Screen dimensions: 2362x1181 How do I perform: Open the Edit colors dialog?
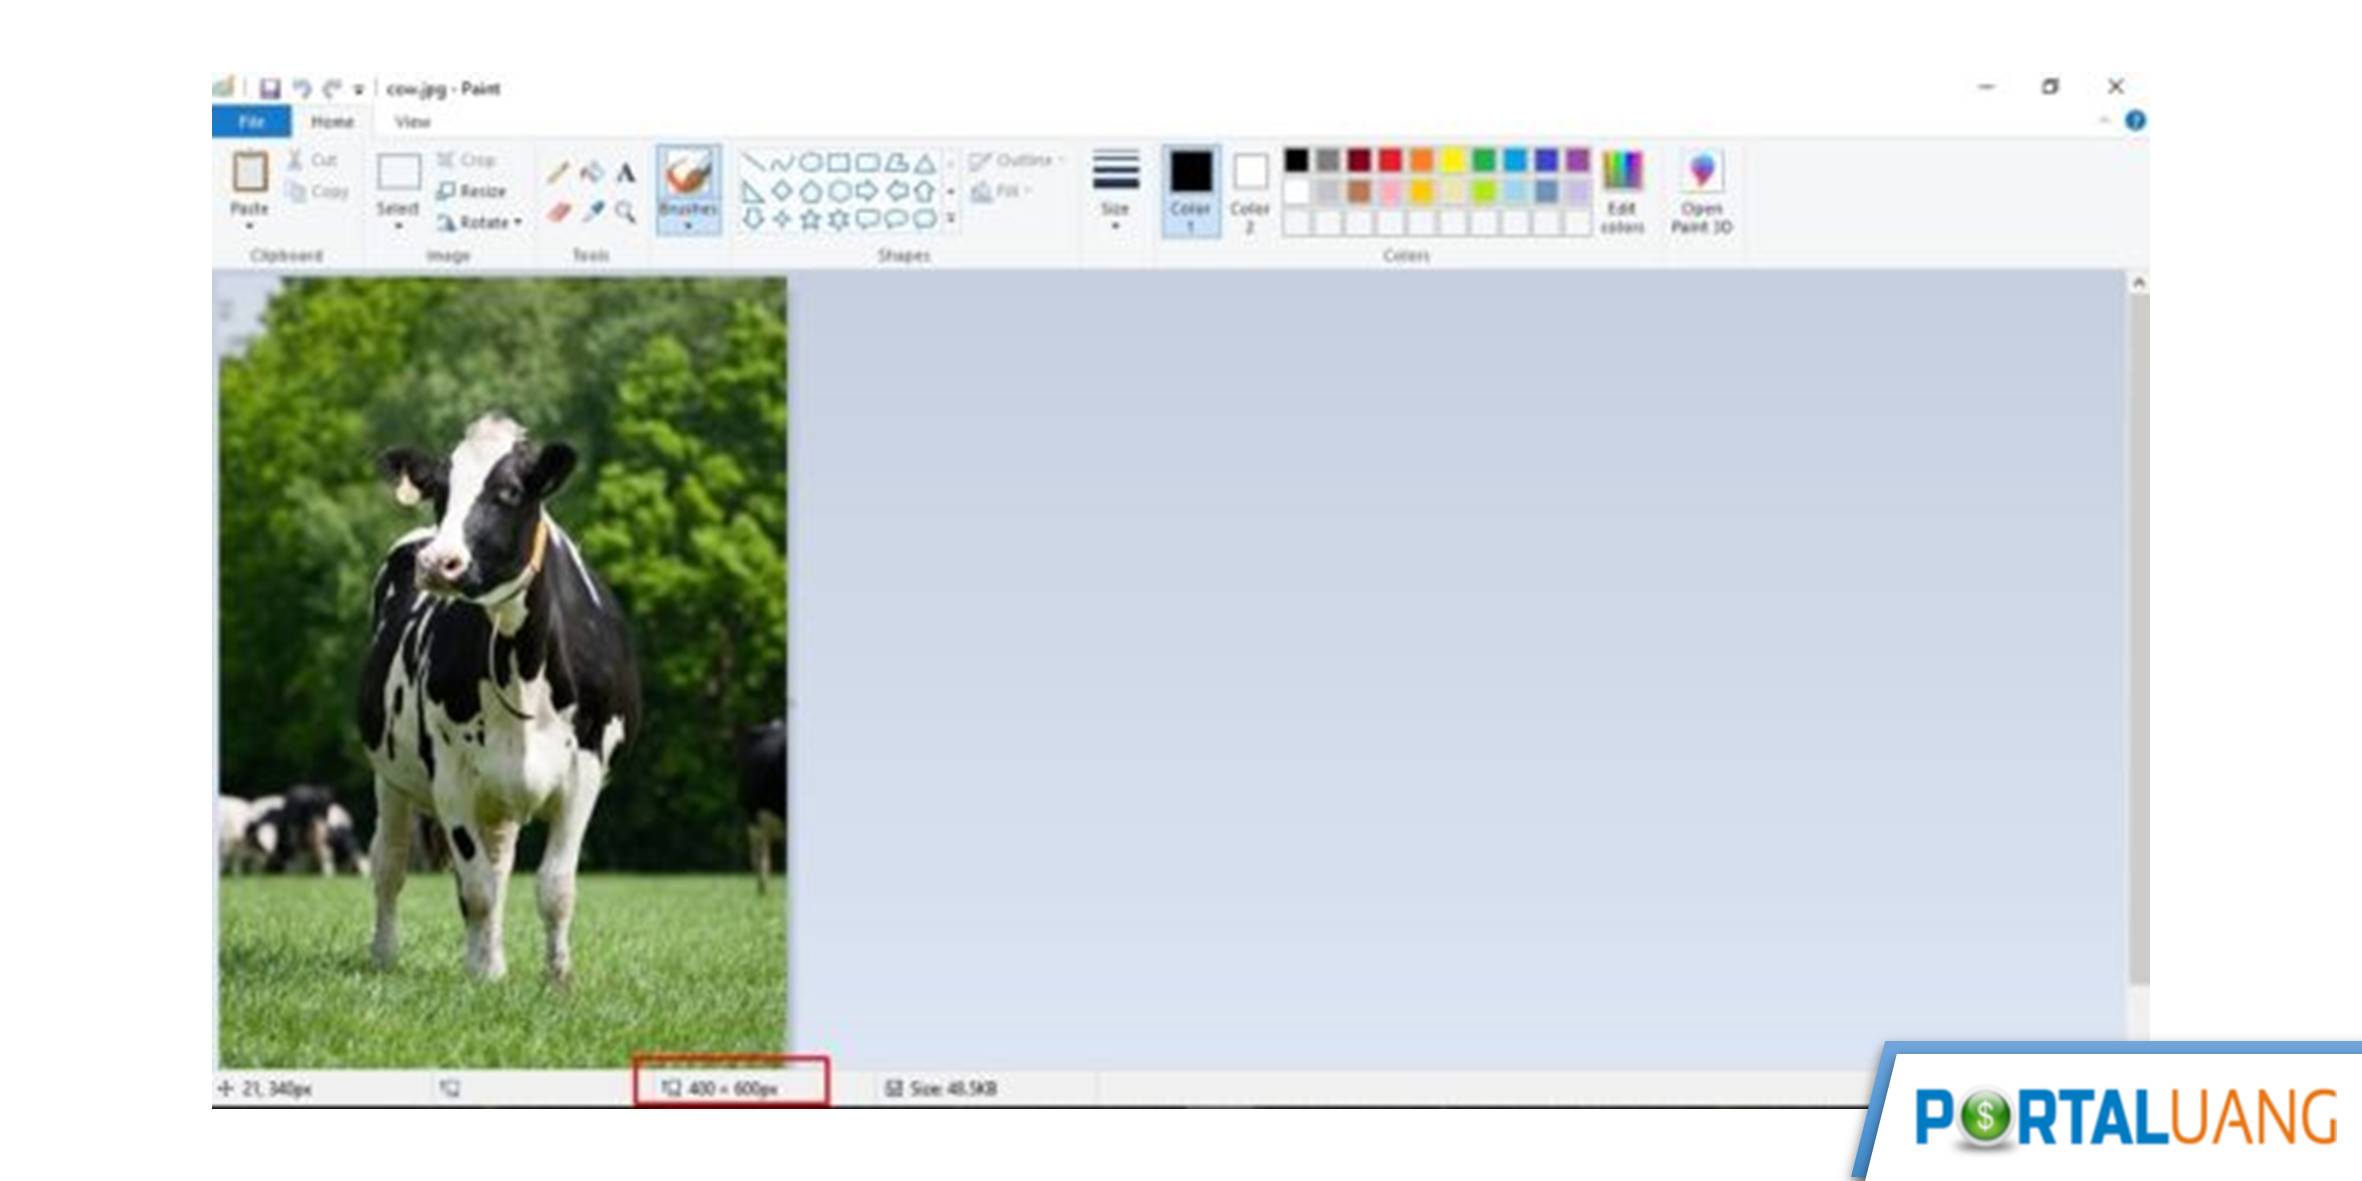click(x=1622, y=192)
